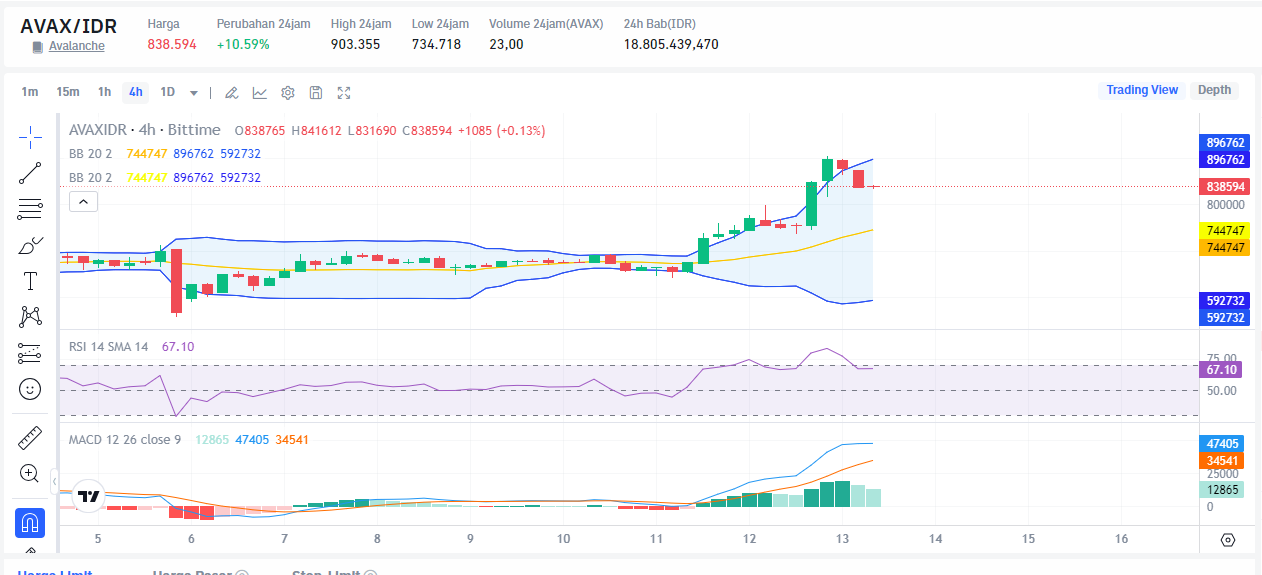
Task: Select the brush drawing tool
Action: point(30,245)
